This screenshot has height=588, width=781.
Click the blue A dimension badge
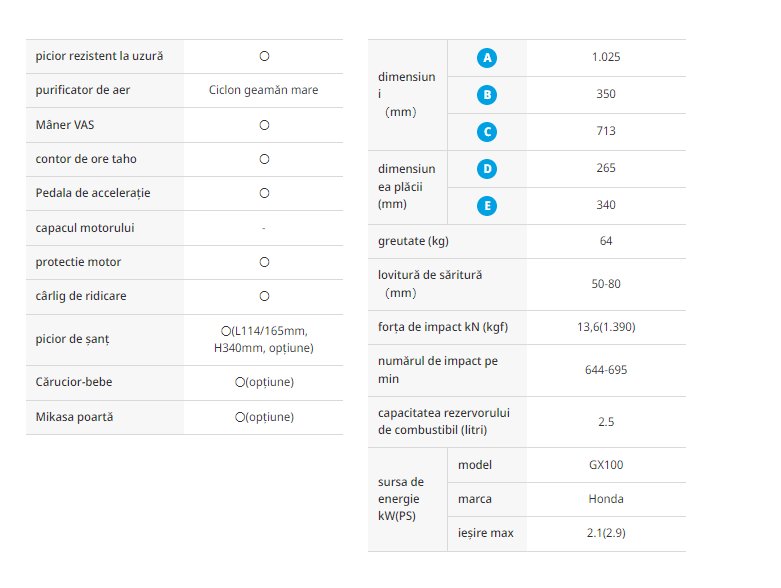click(x=487, y=58)
